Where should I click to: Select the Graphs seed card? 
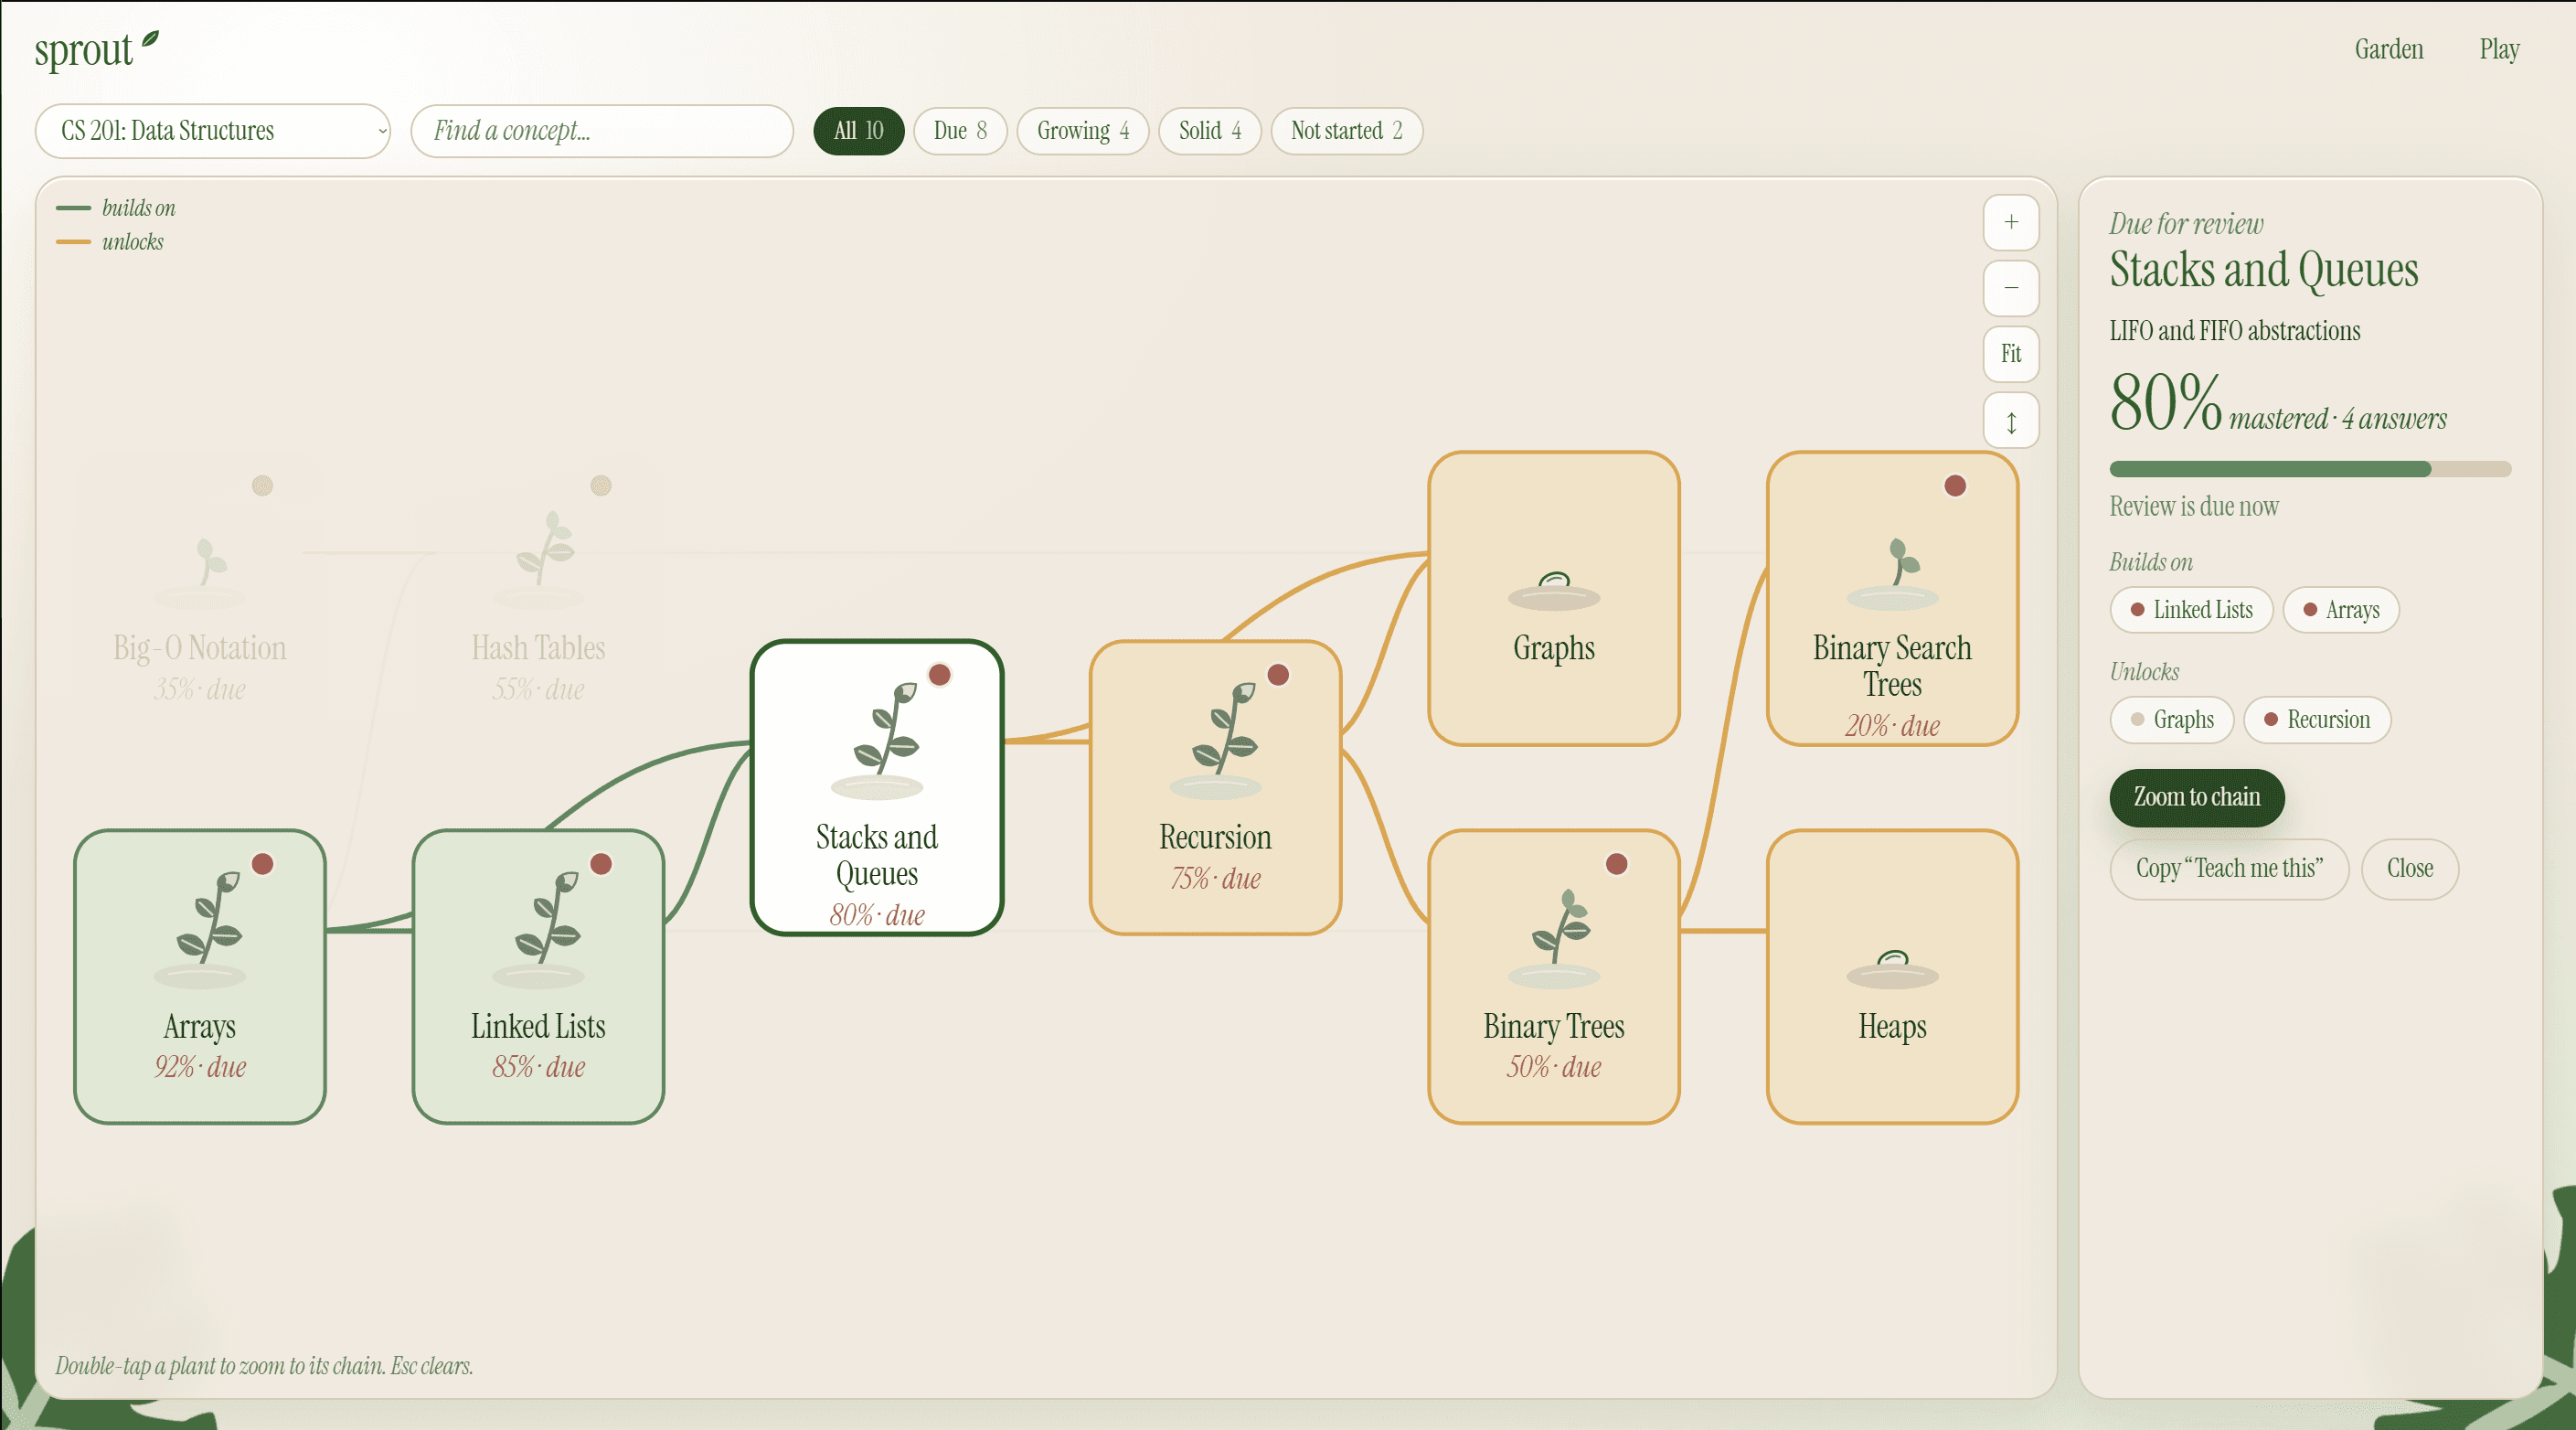pos(1554,598)
